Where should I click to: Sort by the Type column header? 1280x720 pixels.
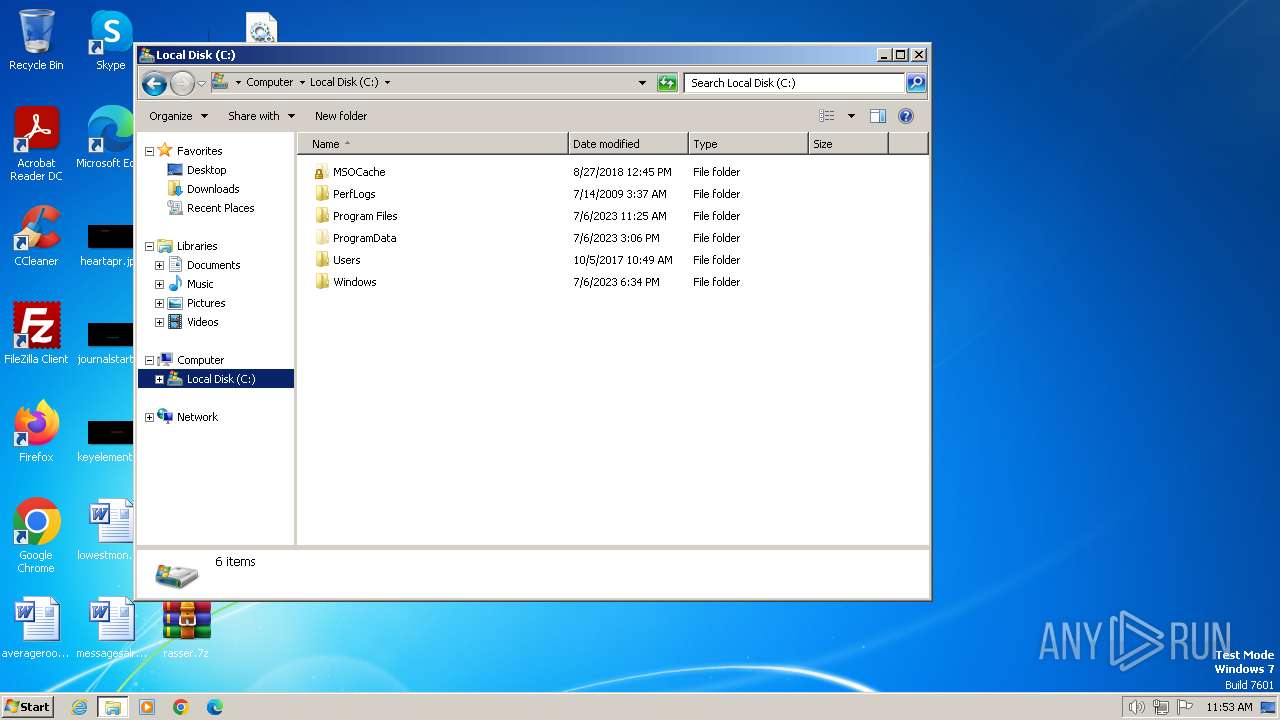[x=748, y=144]
